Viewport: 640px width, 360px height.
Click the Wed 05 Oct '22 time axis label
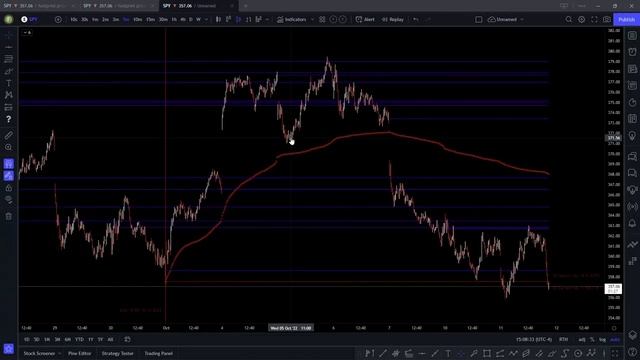tap(291, 328)
